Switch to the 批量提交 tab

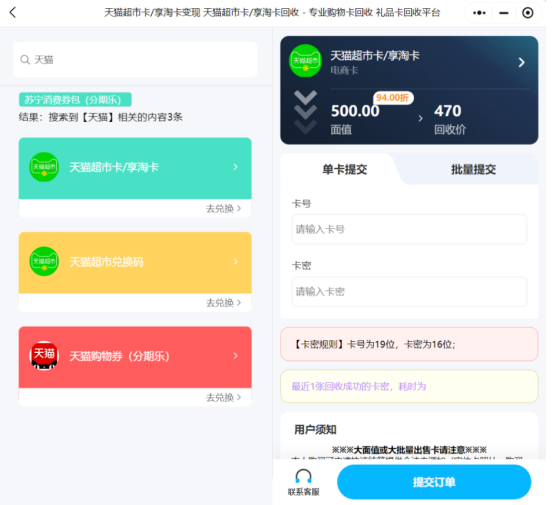473,170
